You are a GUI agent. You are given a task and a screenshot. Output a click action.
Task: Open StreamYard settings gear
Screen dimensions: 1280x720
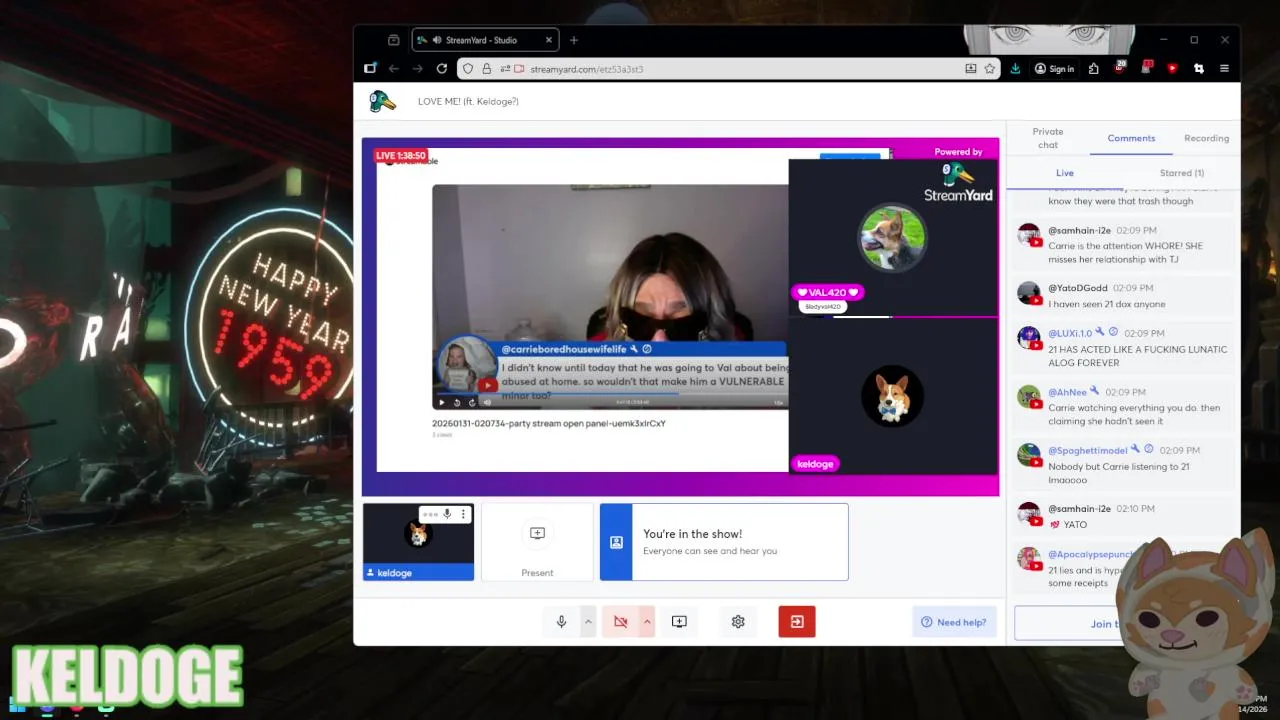pos(738,622)
